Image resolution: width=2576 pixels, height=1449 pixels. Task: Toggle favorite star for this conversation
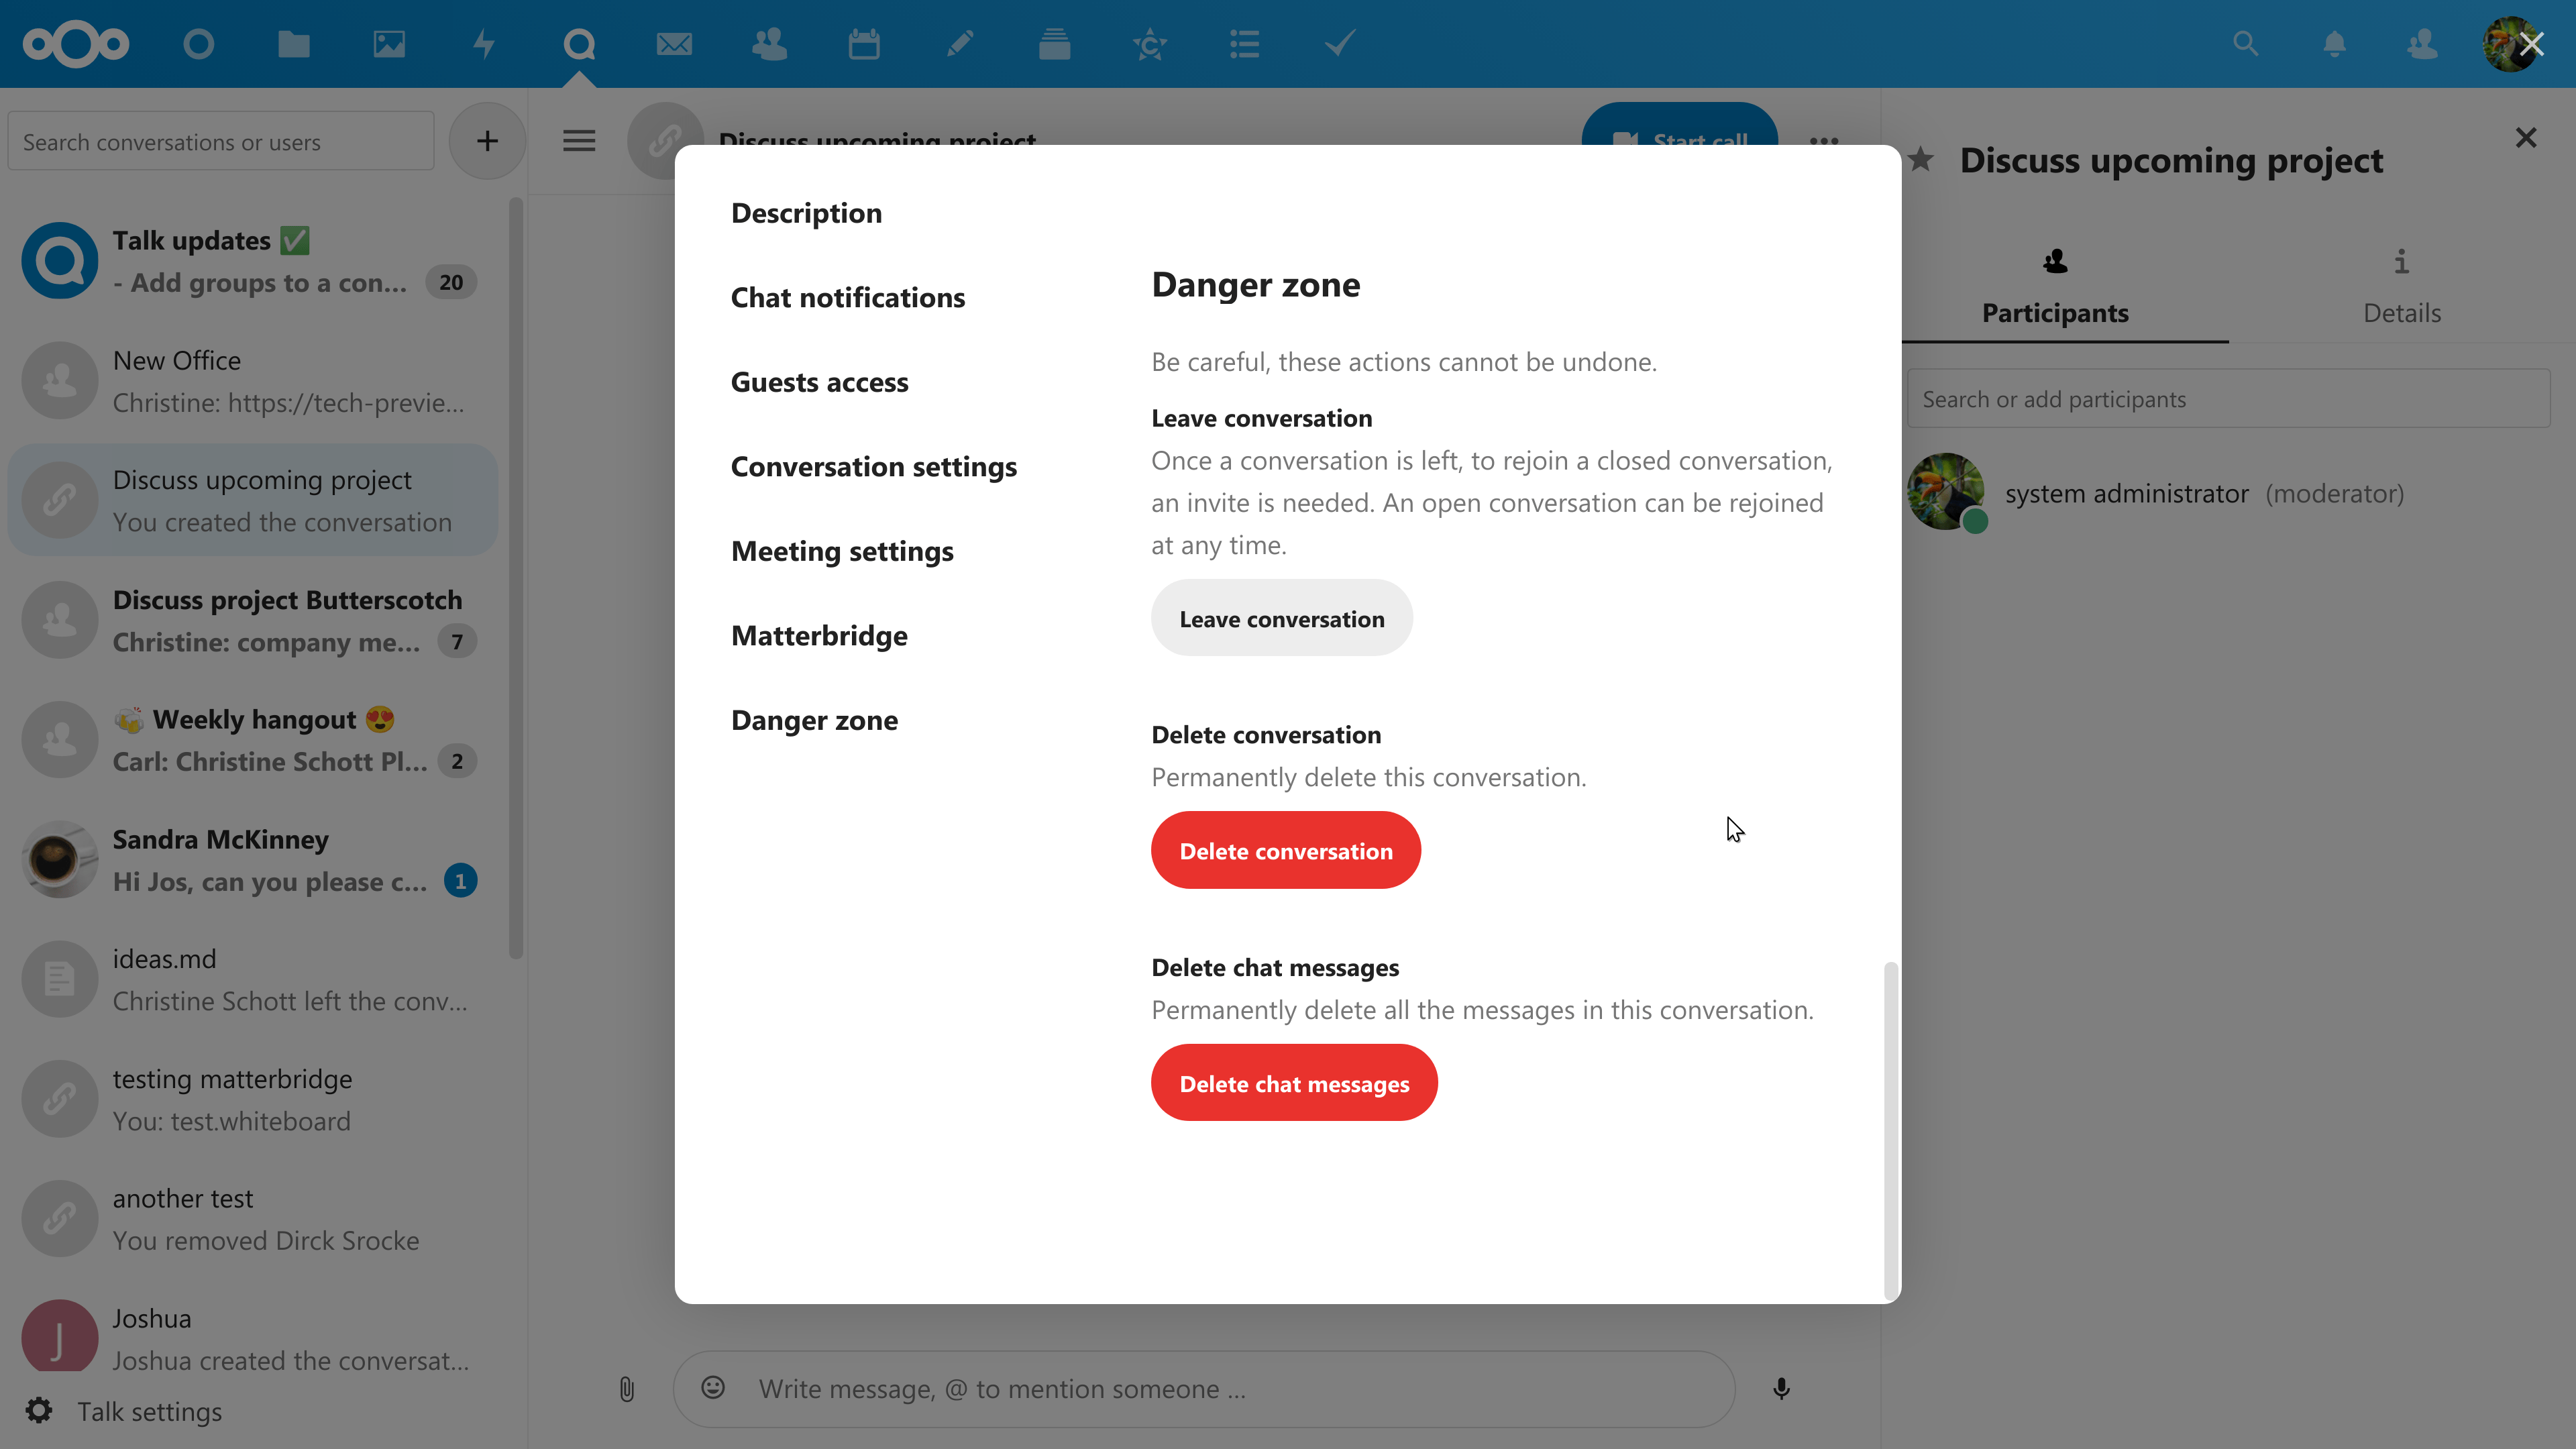1921,160
